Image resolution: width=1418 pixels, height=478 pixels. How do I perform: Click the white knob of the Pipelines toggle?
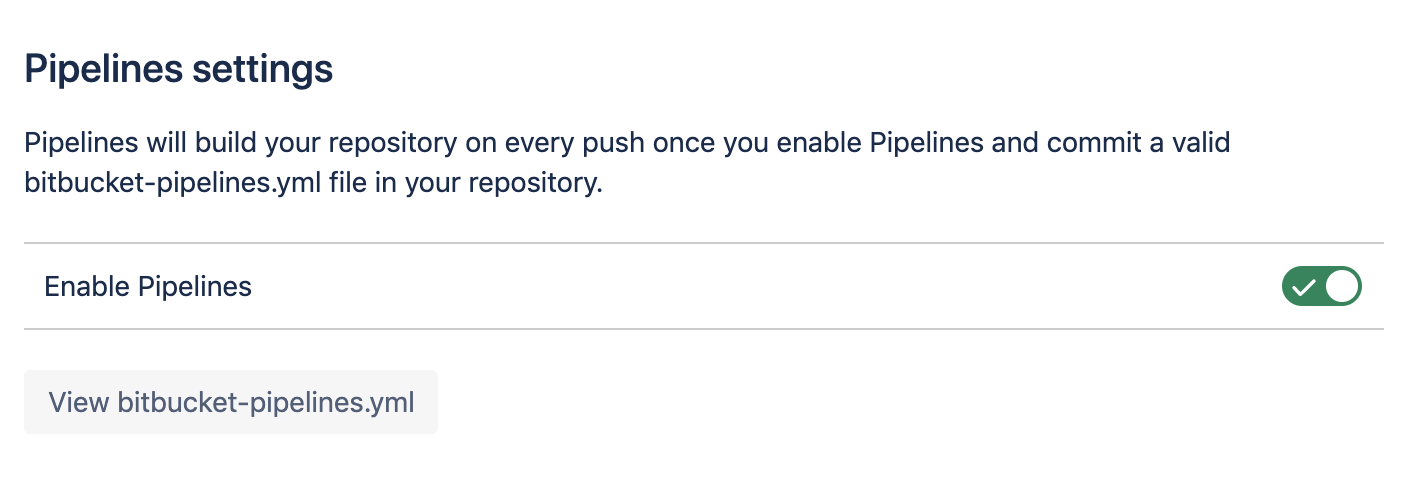(x=1342, y=287)
